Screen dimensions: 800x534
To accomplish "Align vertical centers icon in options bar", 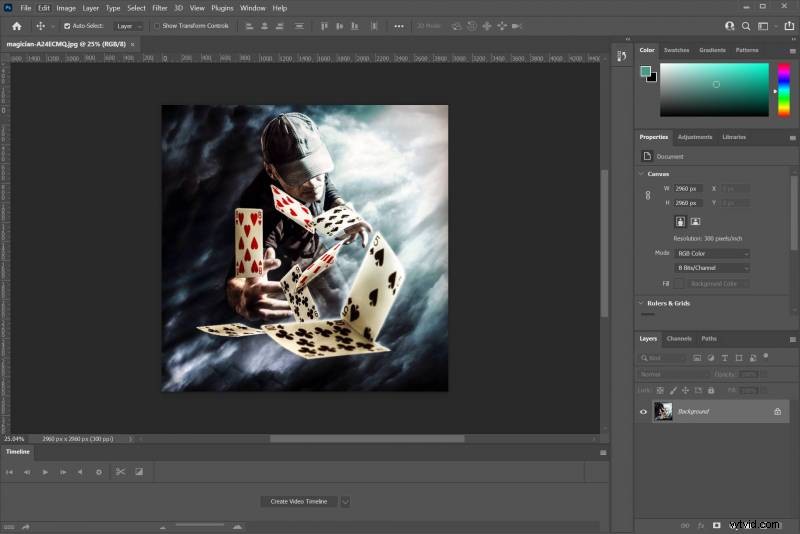I will point(339,26).
